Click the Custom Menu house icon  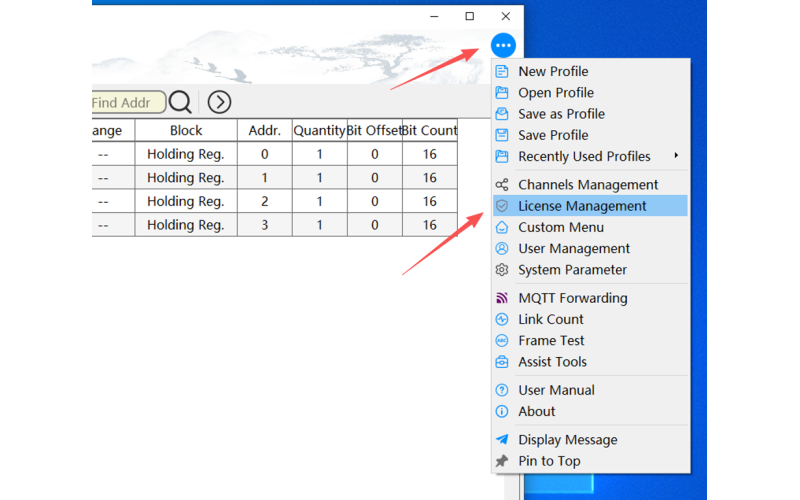502,228
